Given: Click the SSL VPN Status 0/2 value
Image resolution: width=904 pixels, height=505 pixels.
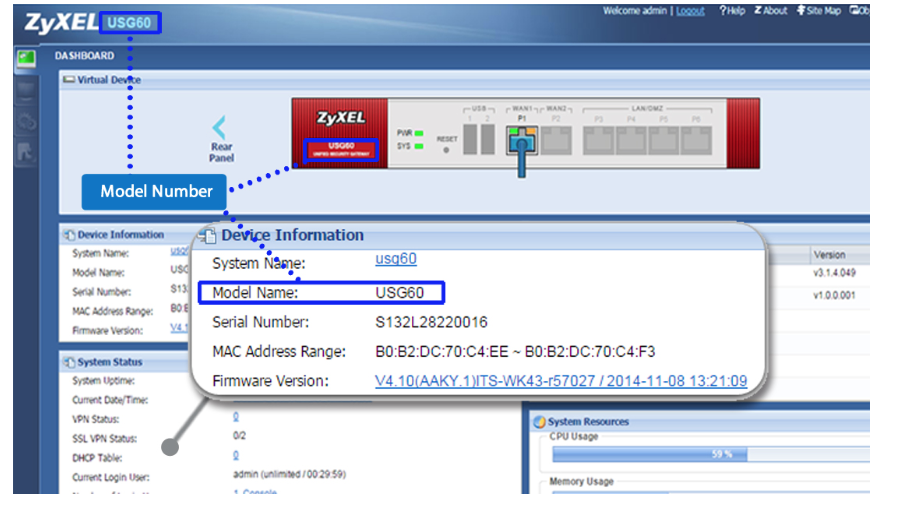Looking at the screenshot, I should point(239,436).
